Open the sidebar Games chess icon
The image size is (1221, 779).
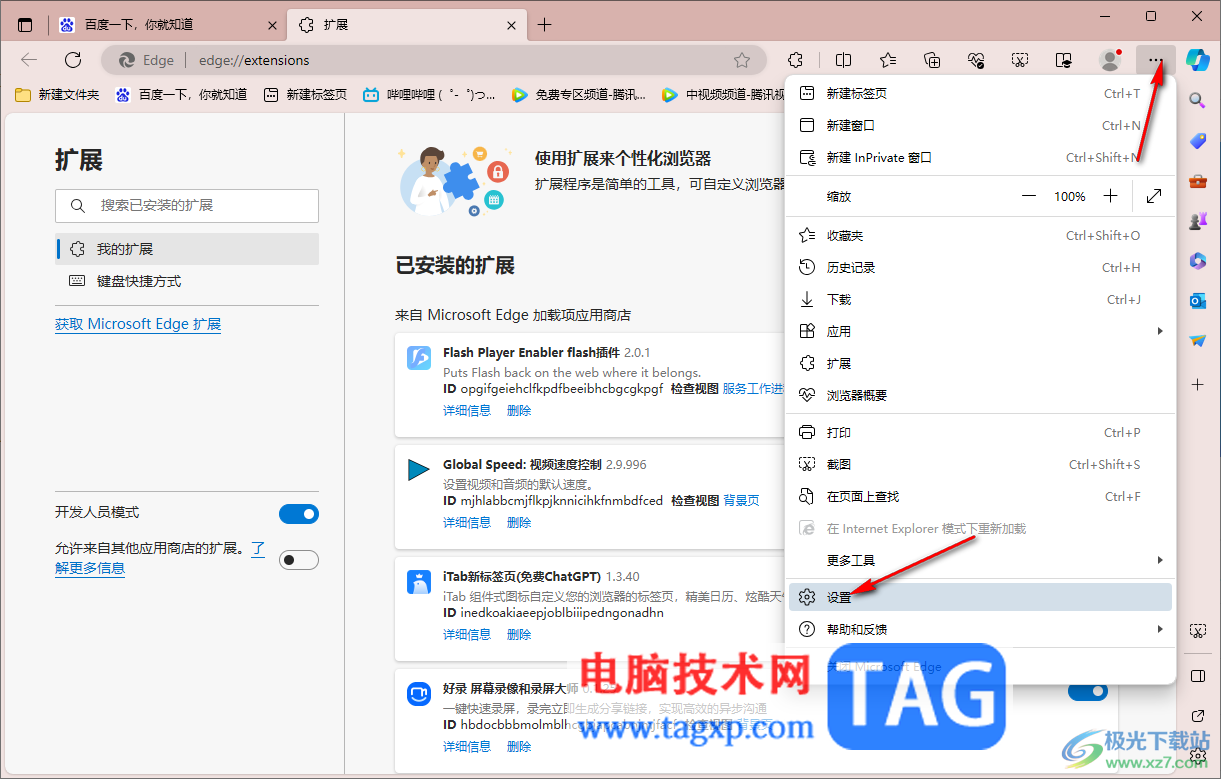1197,221
